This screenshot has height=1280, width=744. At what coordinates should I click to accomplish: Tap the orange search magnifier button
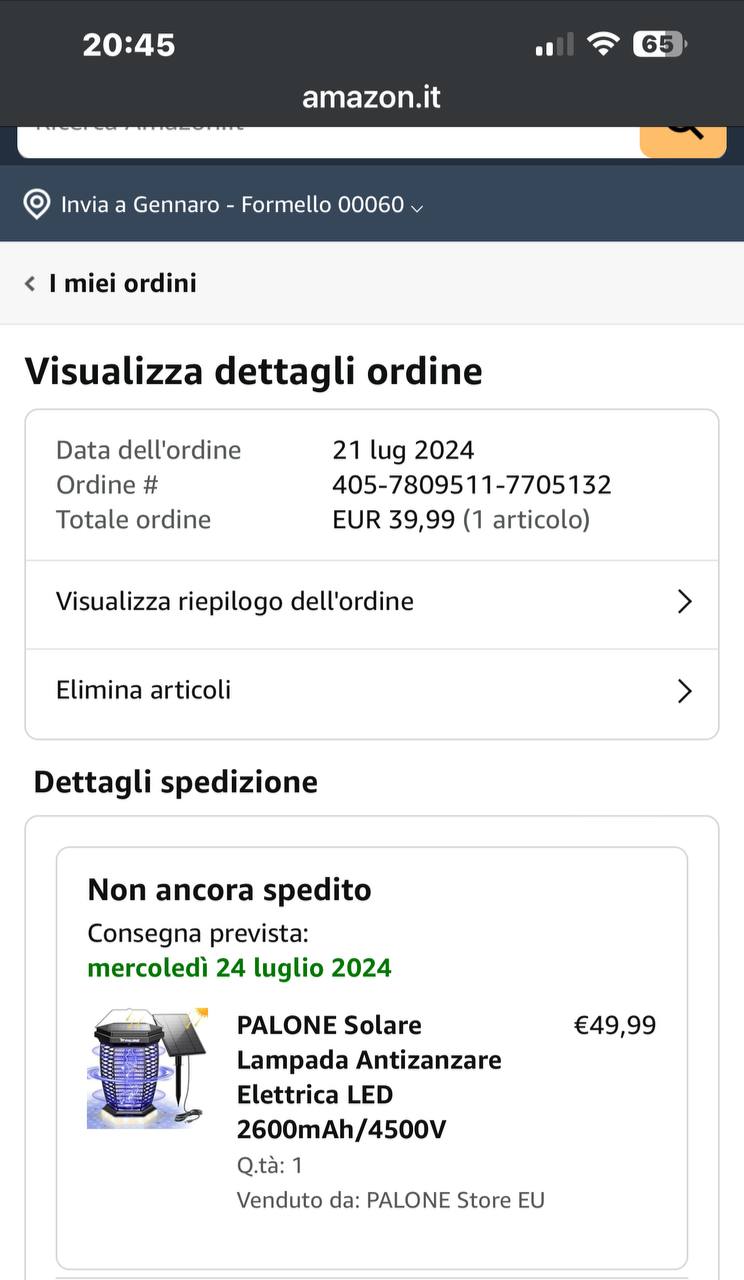[x=683, y=140]
